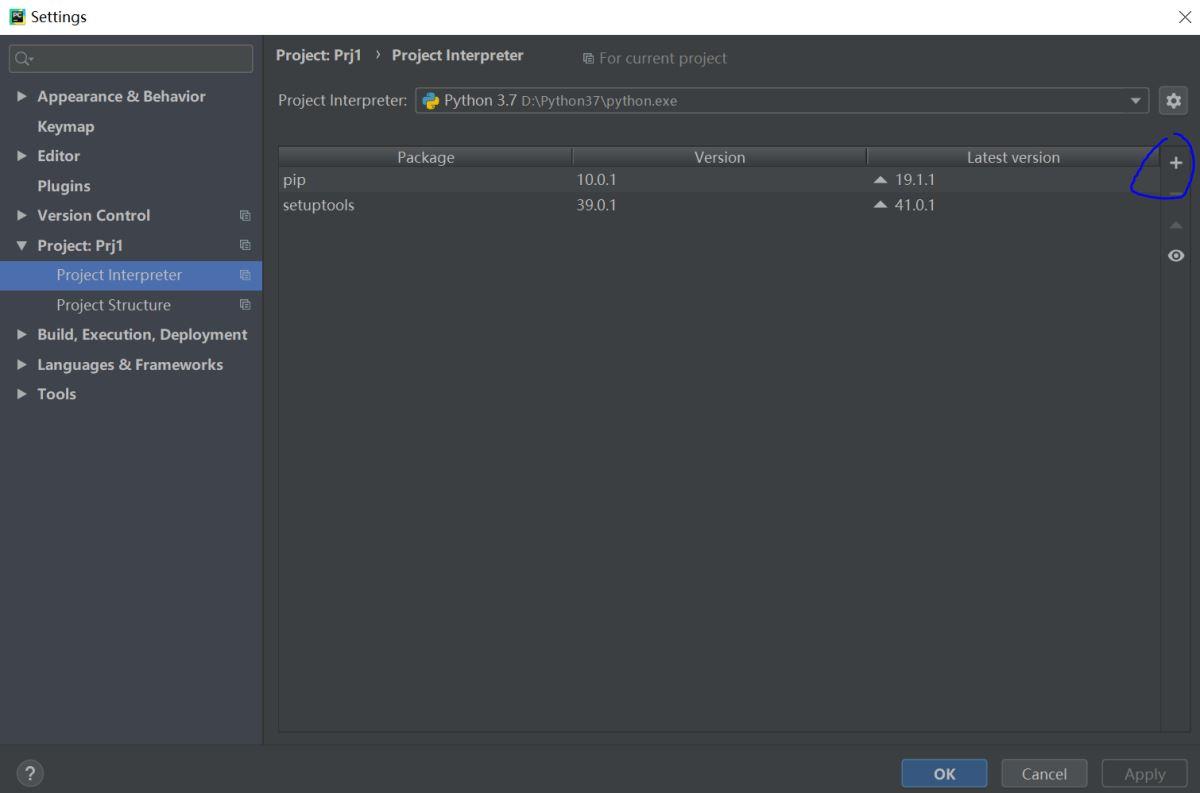Toggle the eye icon for early releases

click(1176, 256)
